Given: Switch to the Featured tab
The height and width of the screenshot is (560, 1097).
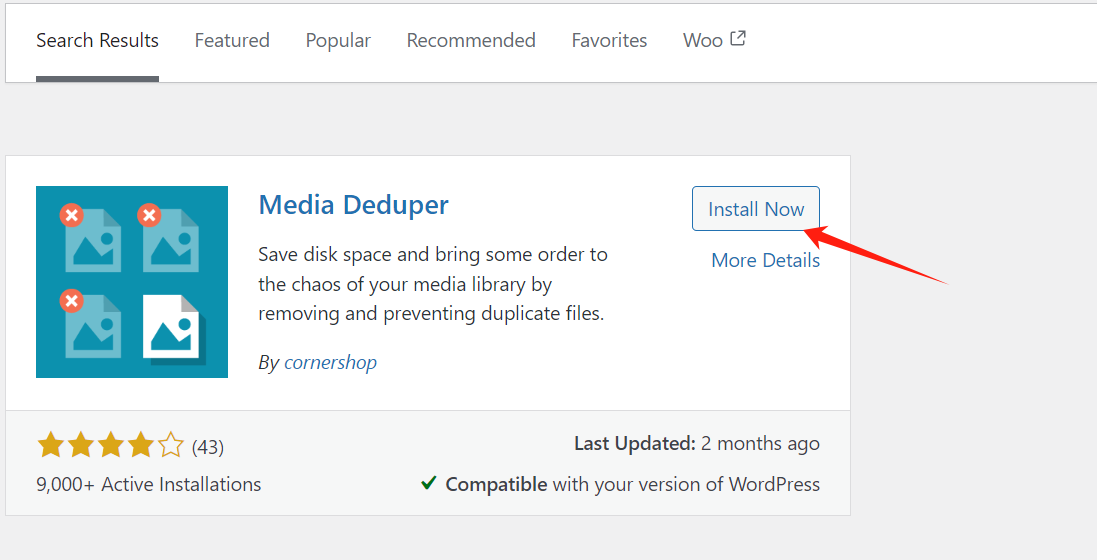Looking at the screenshot, I should coord(232,41).
